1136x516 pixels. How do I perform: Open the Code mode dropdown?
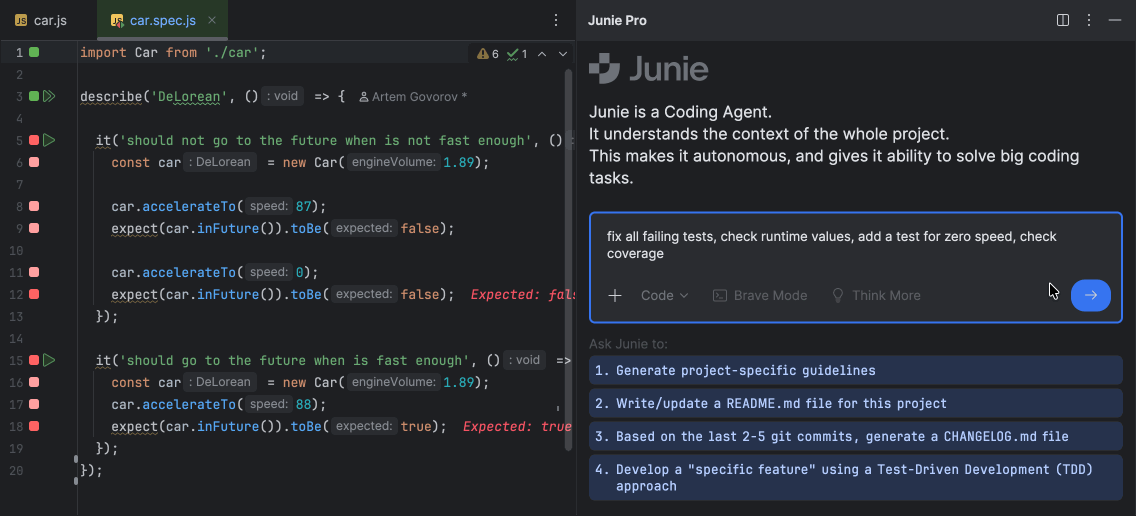(x=664, y=295)
